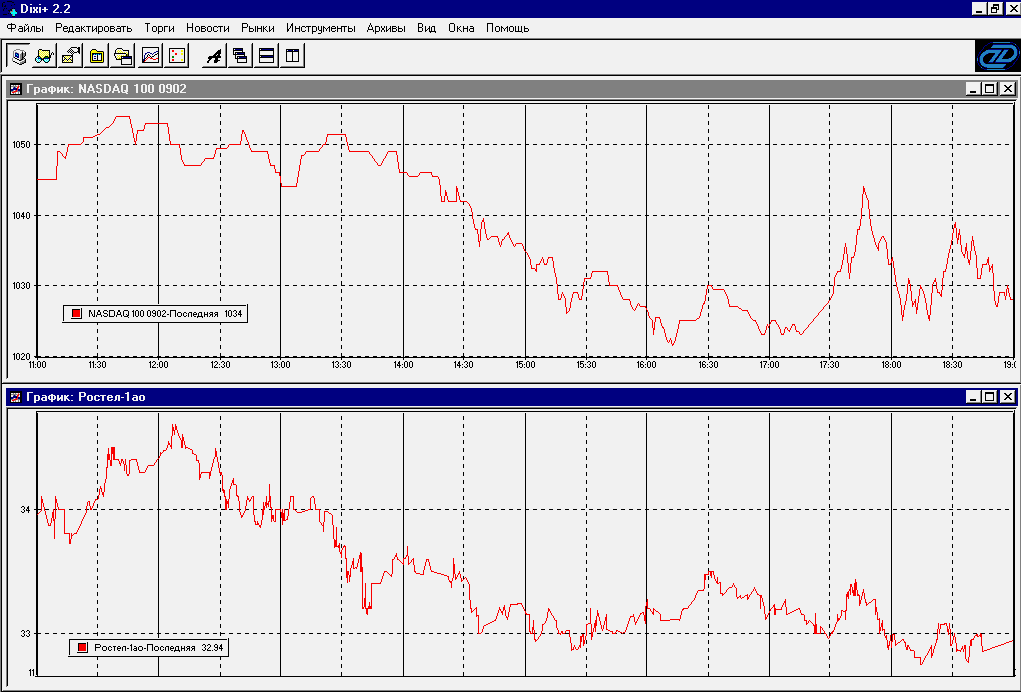The height and width of the screenshot is (692, 1021).
Task: Click the NASDAQ 100 0902-Последняя legend label
Action: click(154, 314)
